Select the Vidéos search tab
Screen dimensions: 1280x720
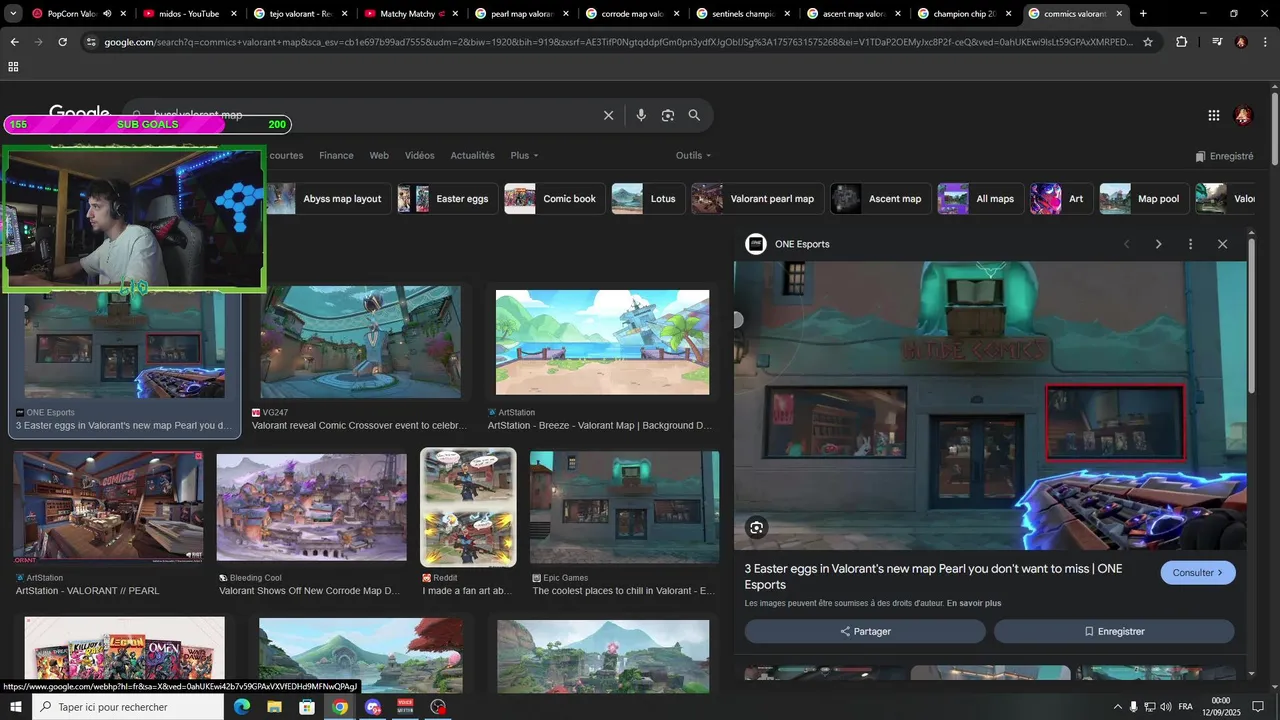(x=420, y=156)
